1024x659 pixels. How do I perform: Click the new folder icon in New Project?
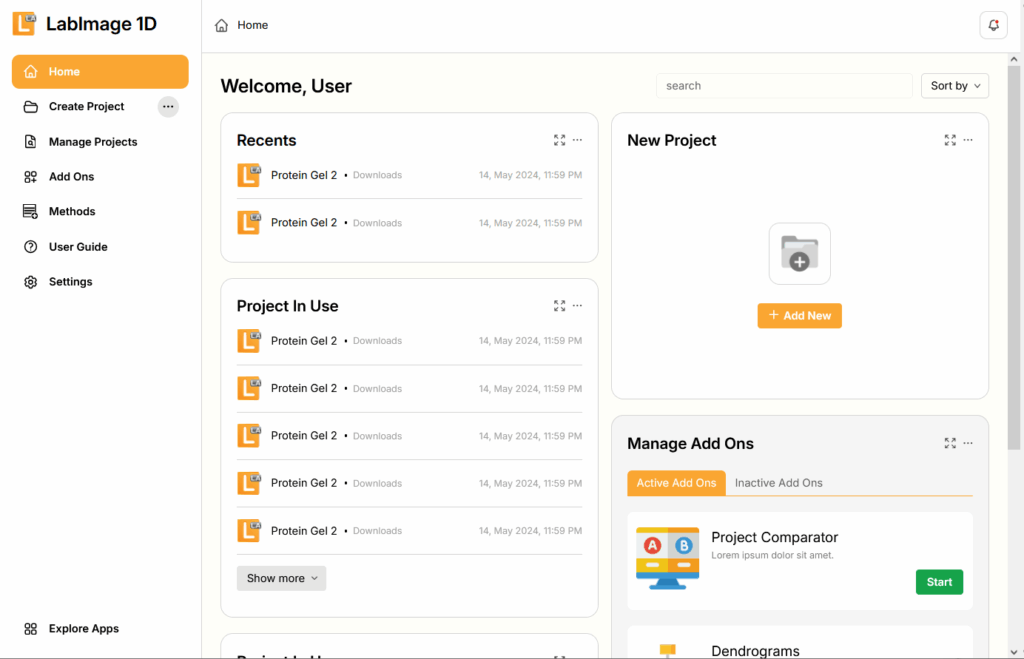(799, 253)
